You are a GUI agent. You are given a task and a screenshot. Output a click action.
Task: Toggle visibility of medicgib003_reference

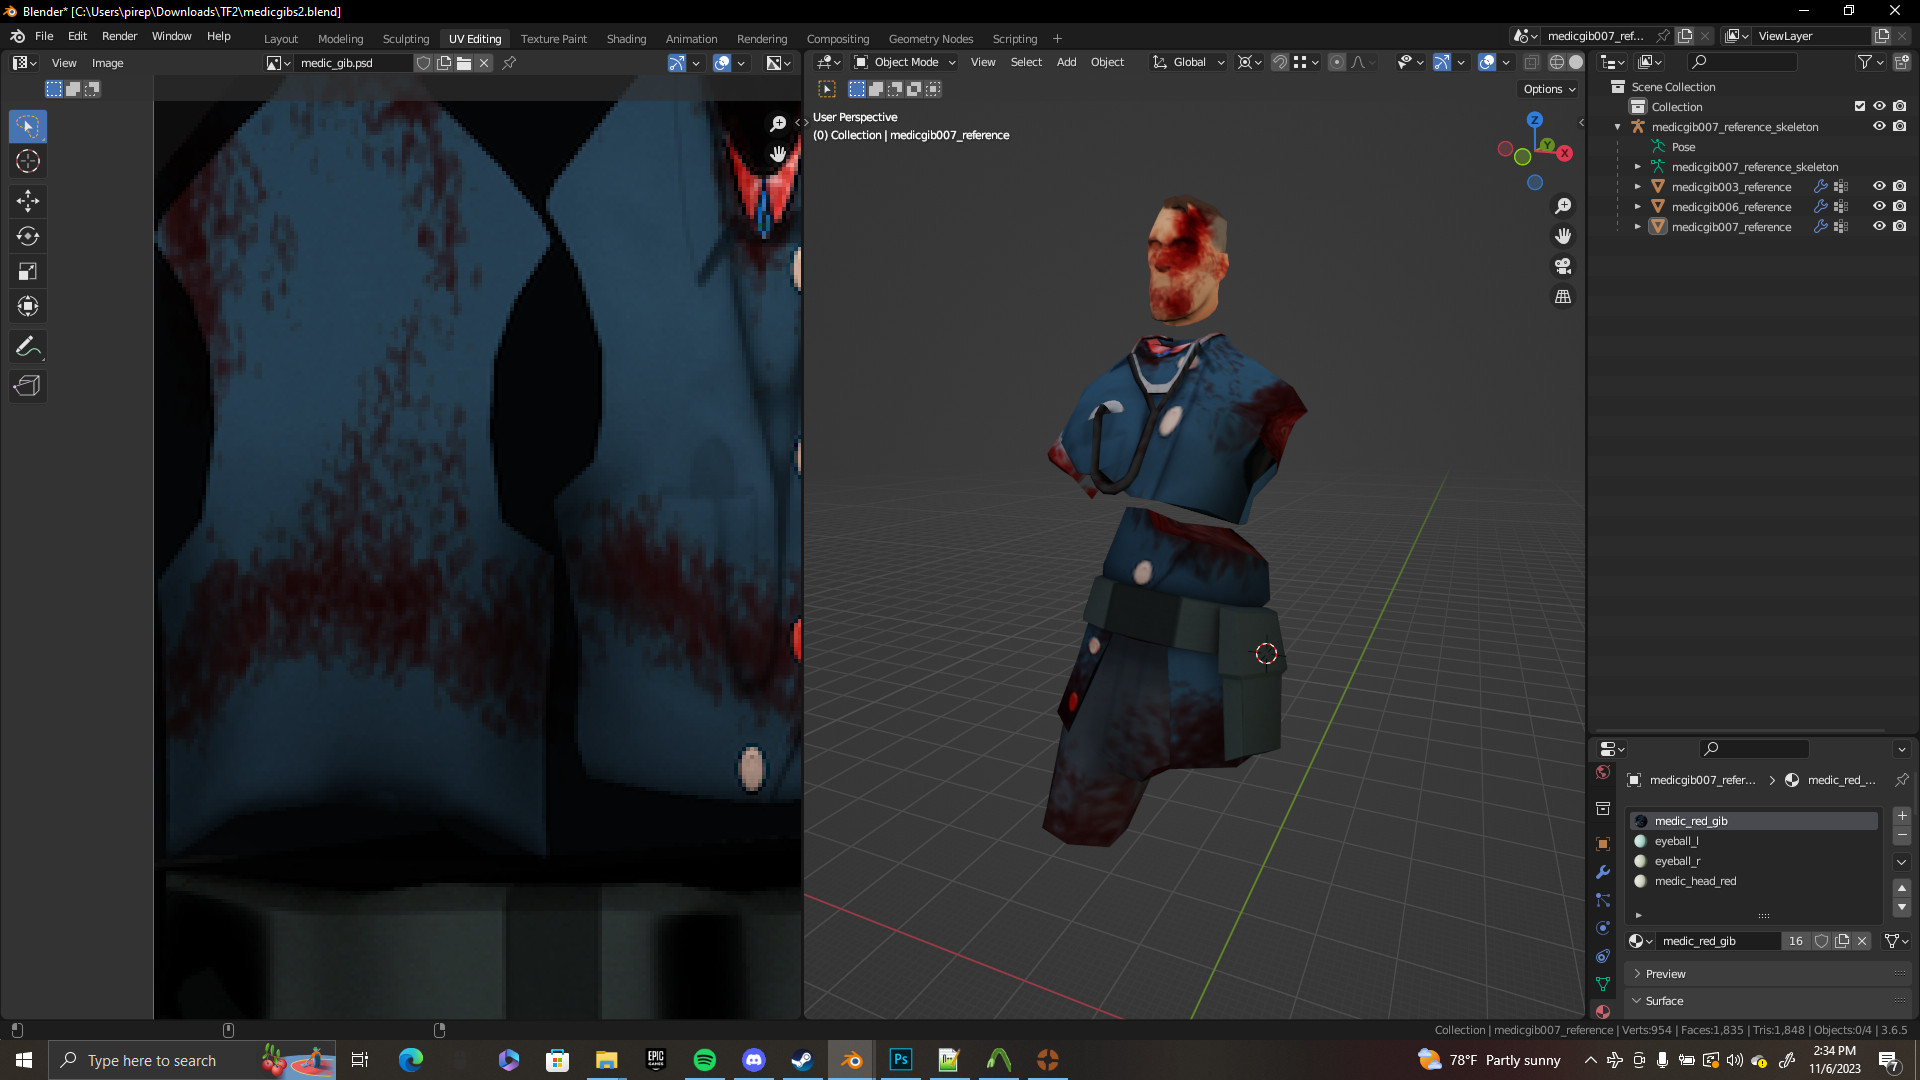1880,187
